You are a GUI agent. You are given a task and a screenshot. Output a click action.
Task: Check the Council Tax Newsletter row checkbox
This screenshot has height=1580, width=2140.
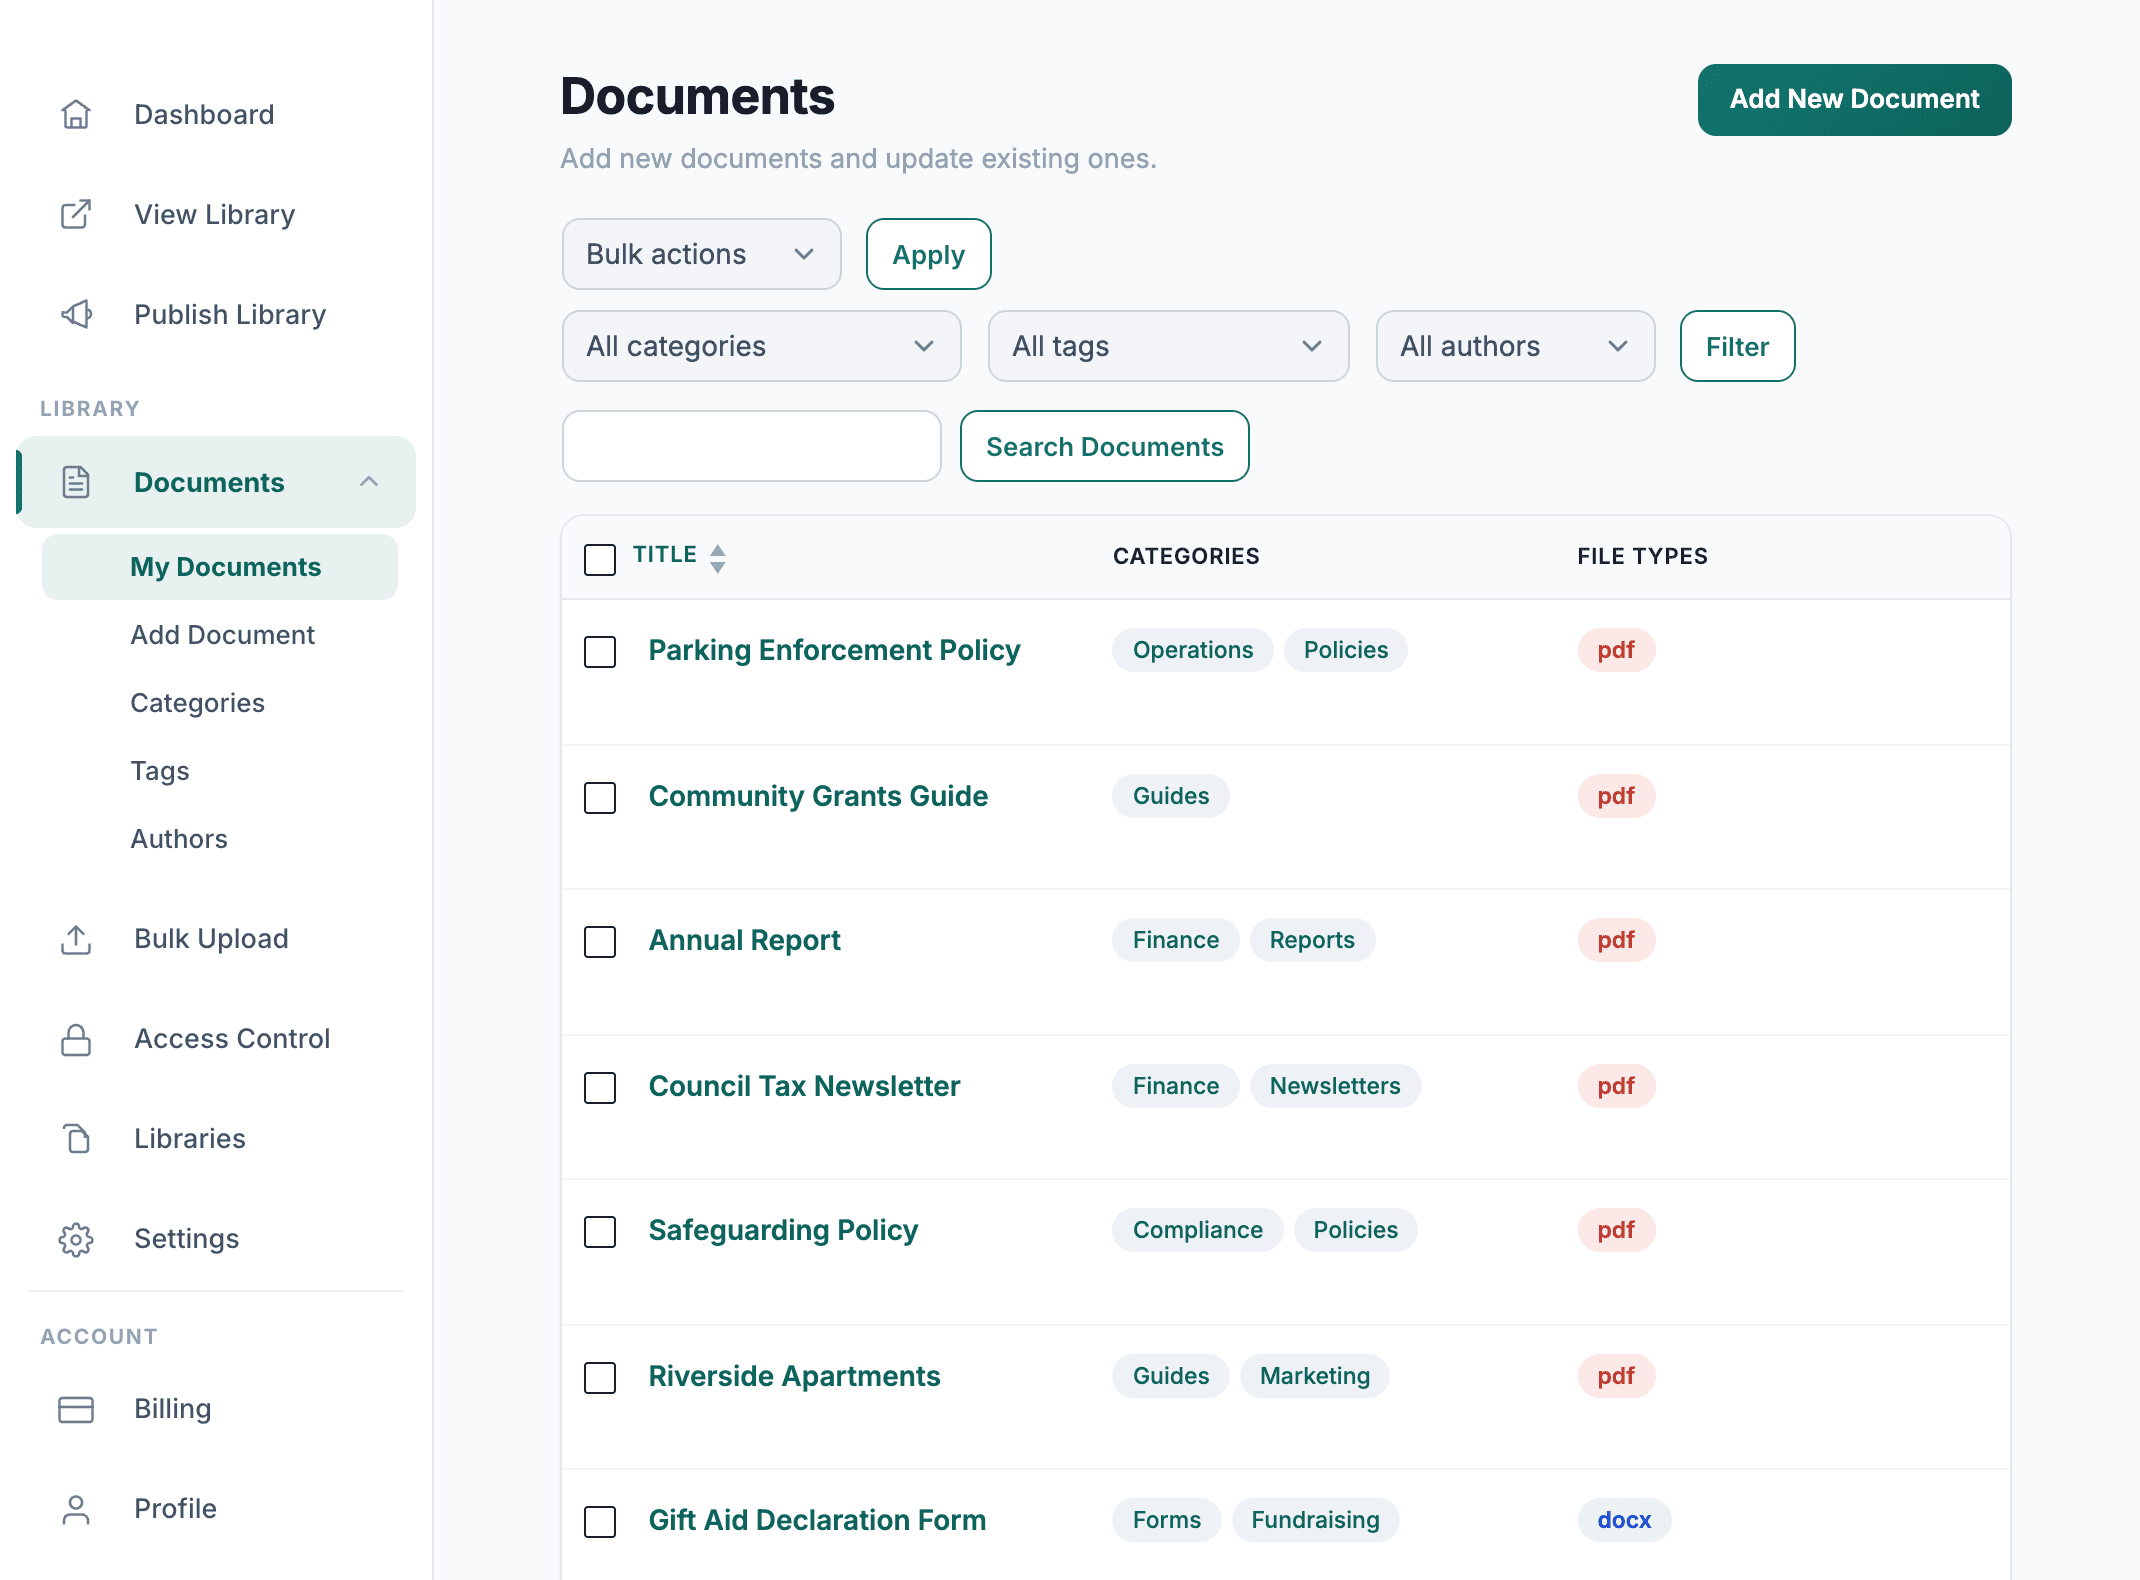(600, 1087)
